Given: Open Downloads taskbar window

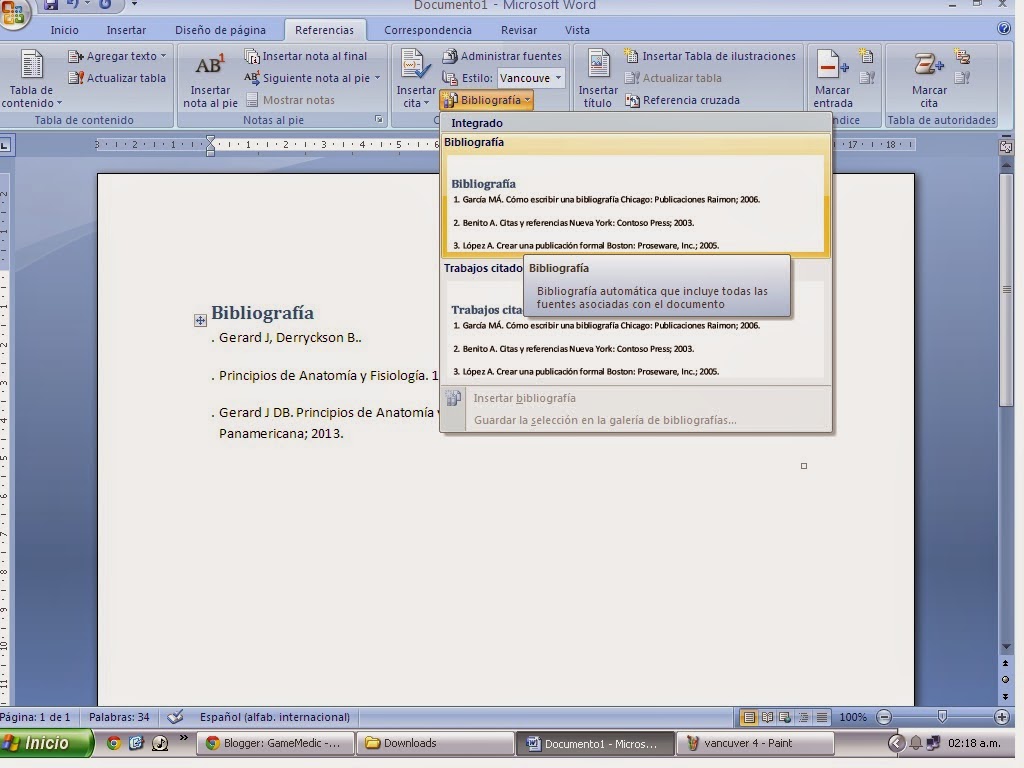Looking at the screenshot, I should pos(434,743).
